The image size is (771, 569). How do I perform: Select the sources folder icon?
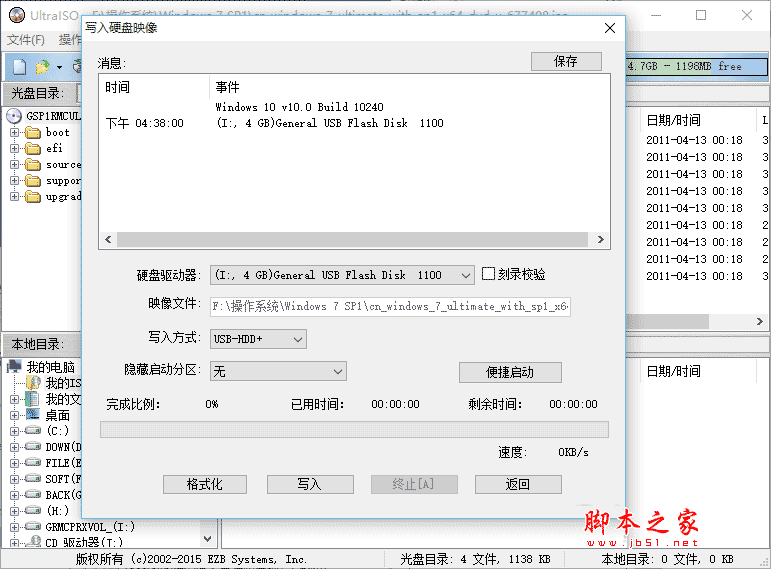33,165
